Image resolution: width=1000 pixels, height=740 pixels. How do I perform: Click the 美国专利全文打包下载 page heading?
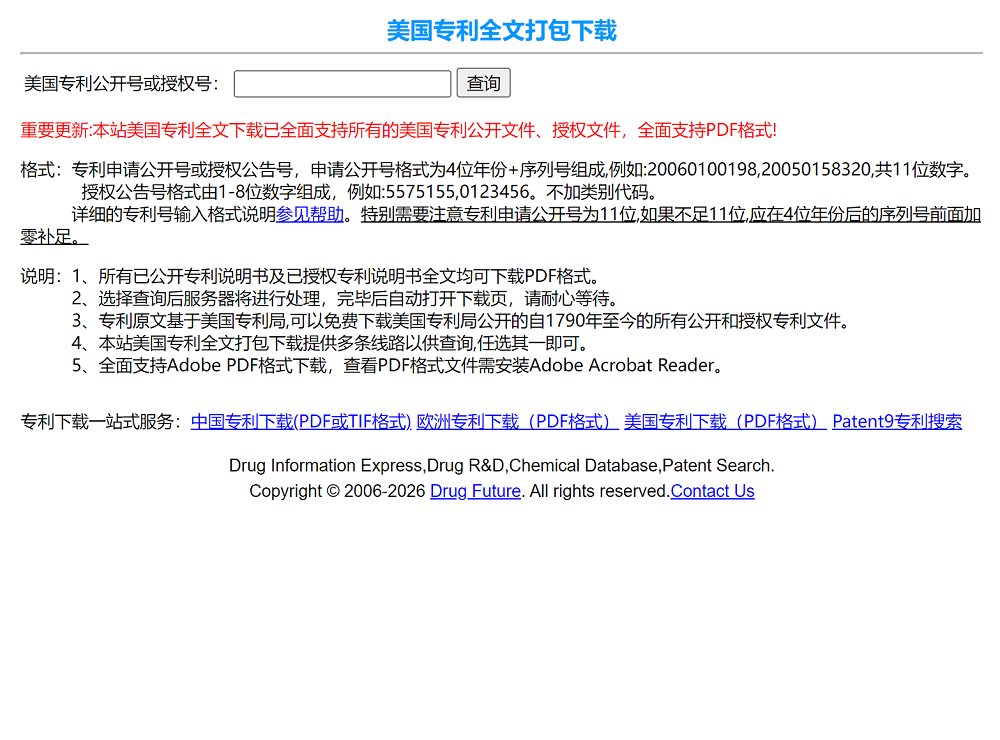(x=501, y=31)
